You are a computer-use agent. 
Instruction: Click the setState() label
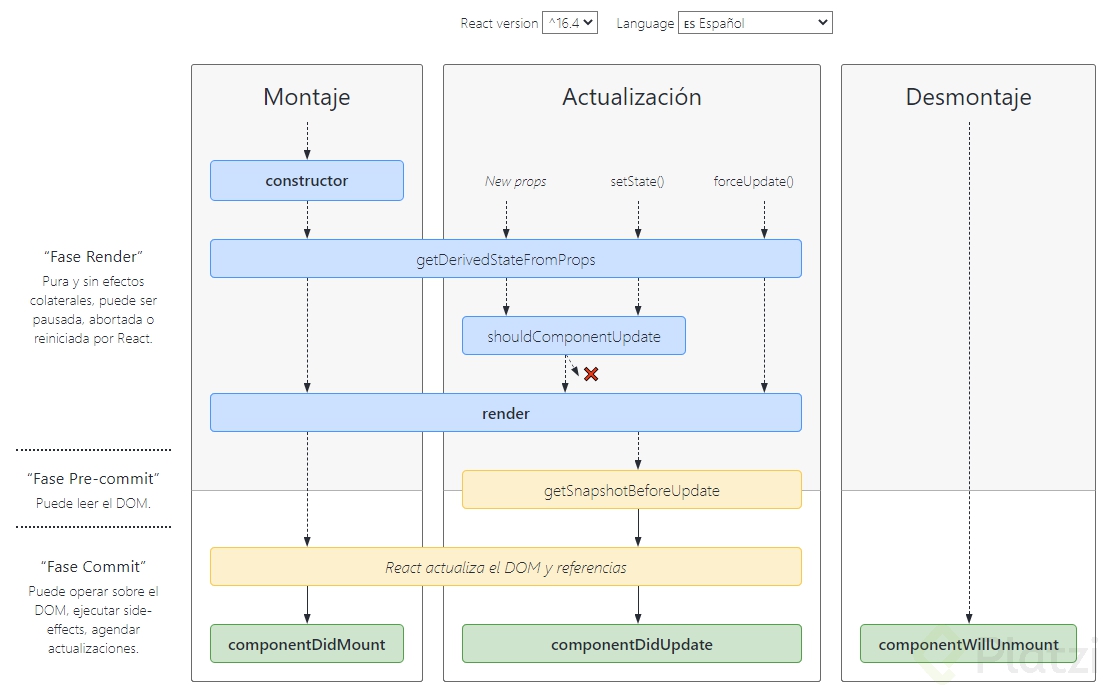638,181
